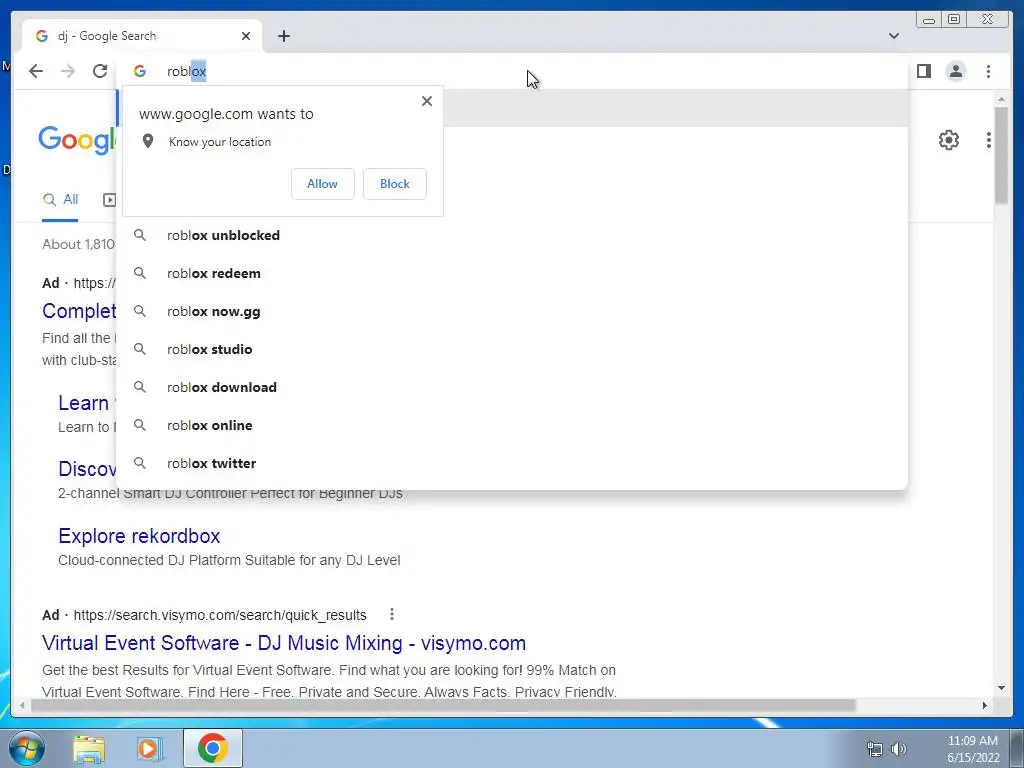Dismiss the location permission popup
This screenshot has height=768, width=1024.
pyautogui.click(x=426, y=101)
